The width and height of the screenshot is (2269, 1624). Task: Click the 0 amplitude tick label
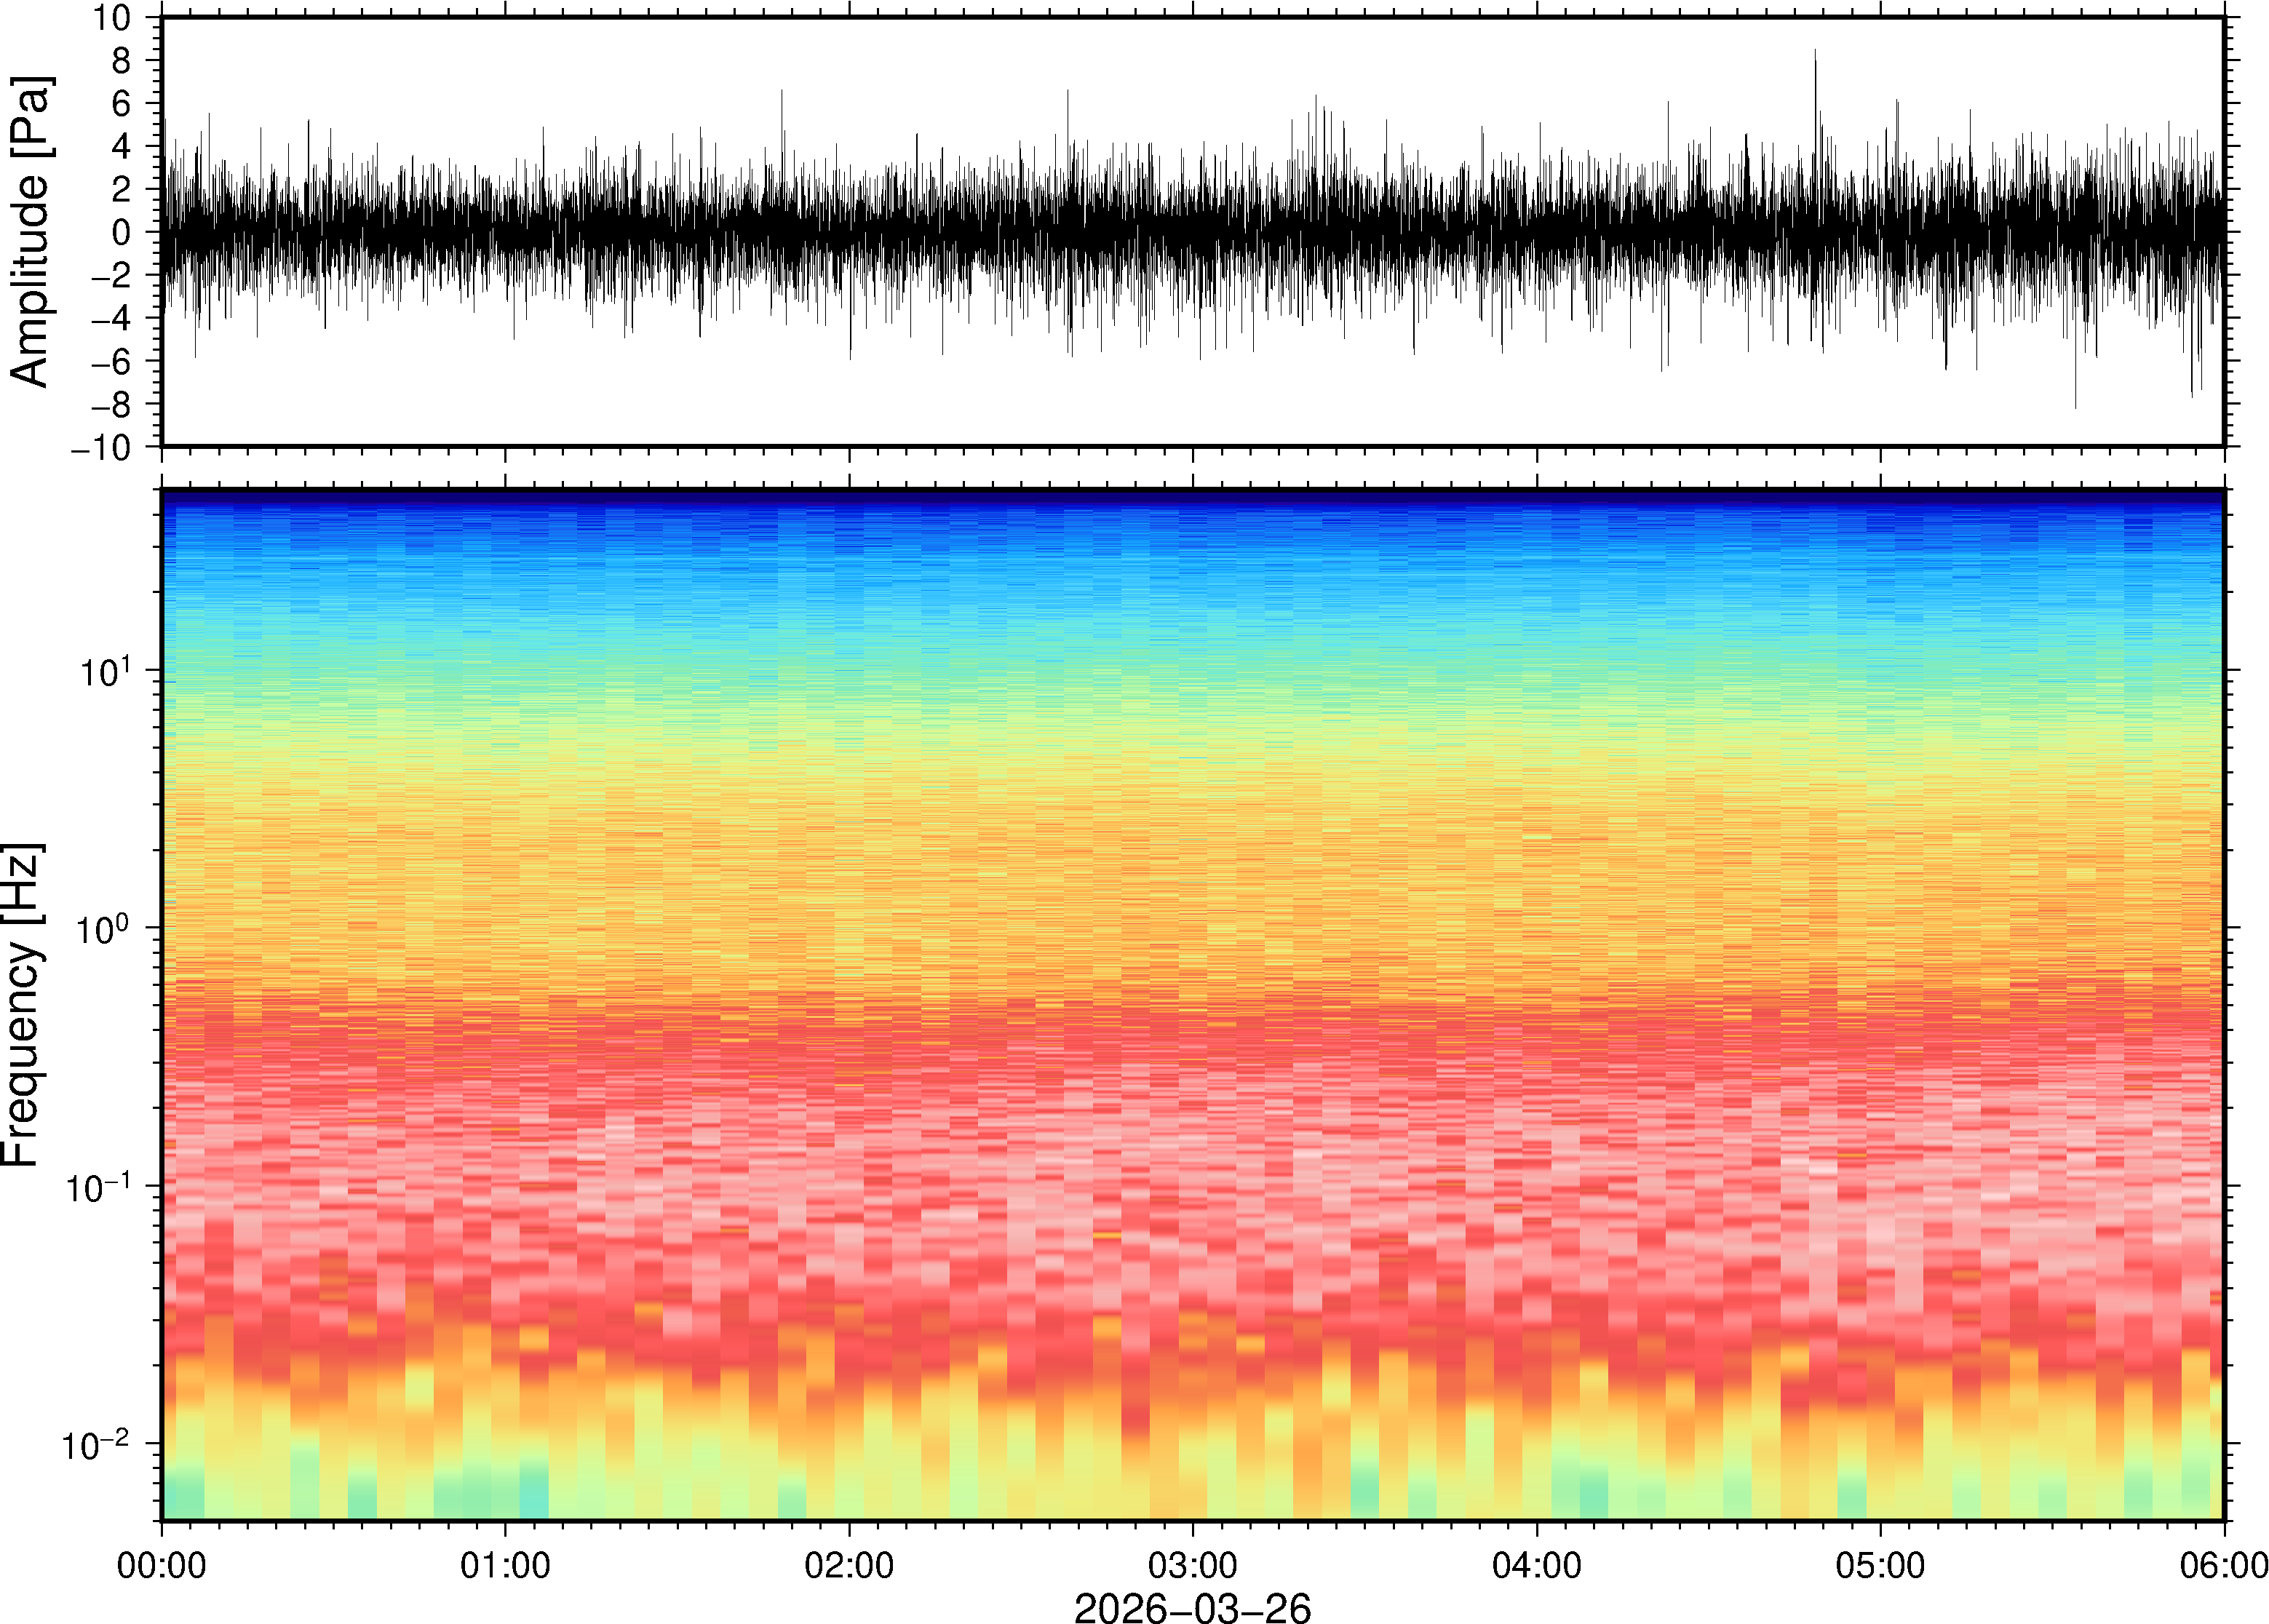(122, 233)
